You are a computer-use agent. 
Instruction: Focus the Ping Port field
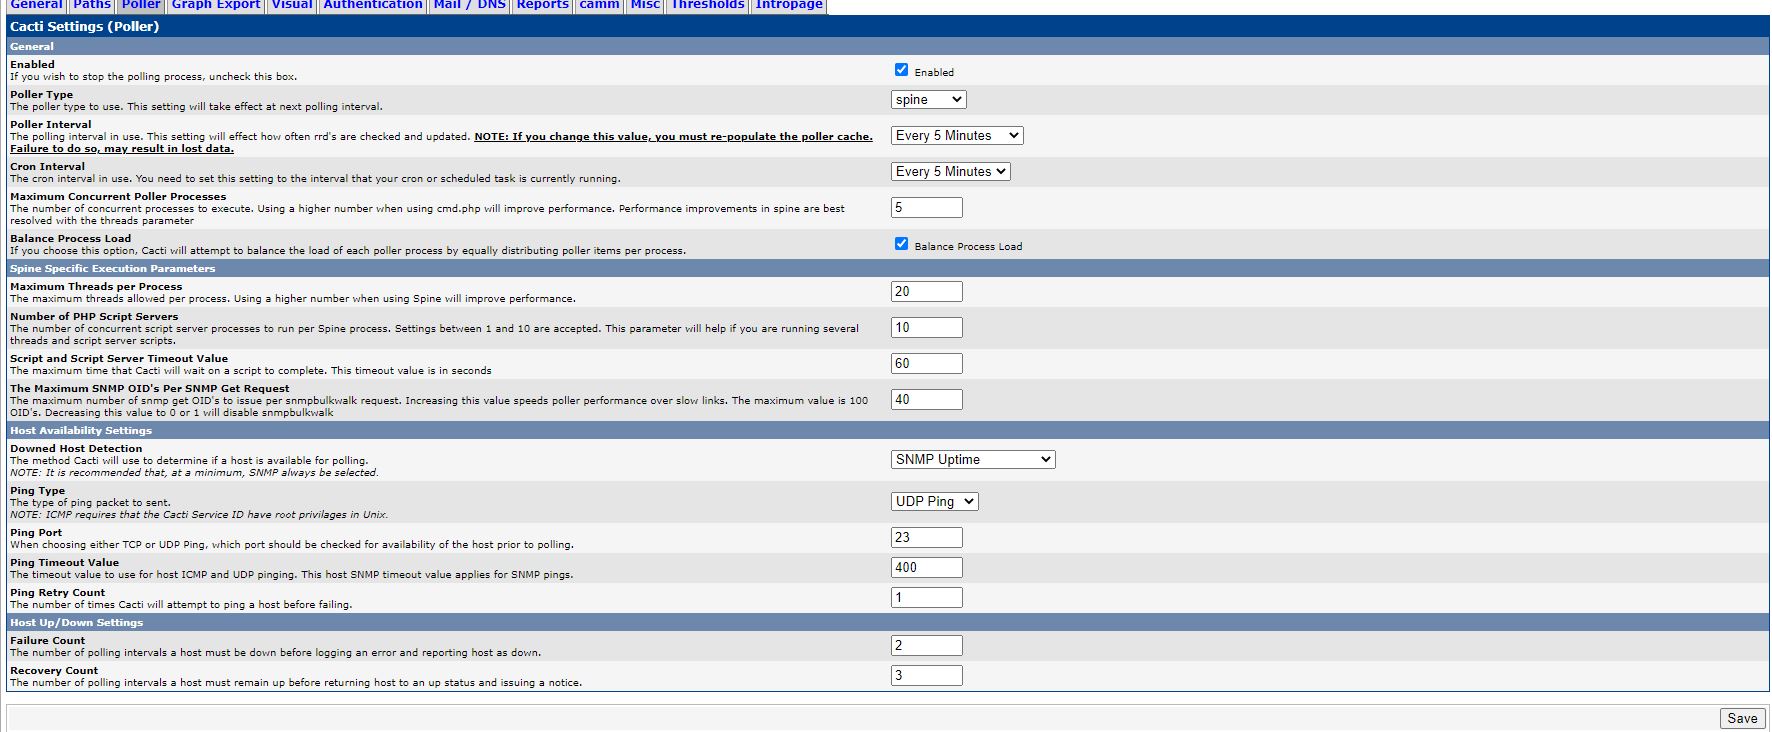coord(927,538)
